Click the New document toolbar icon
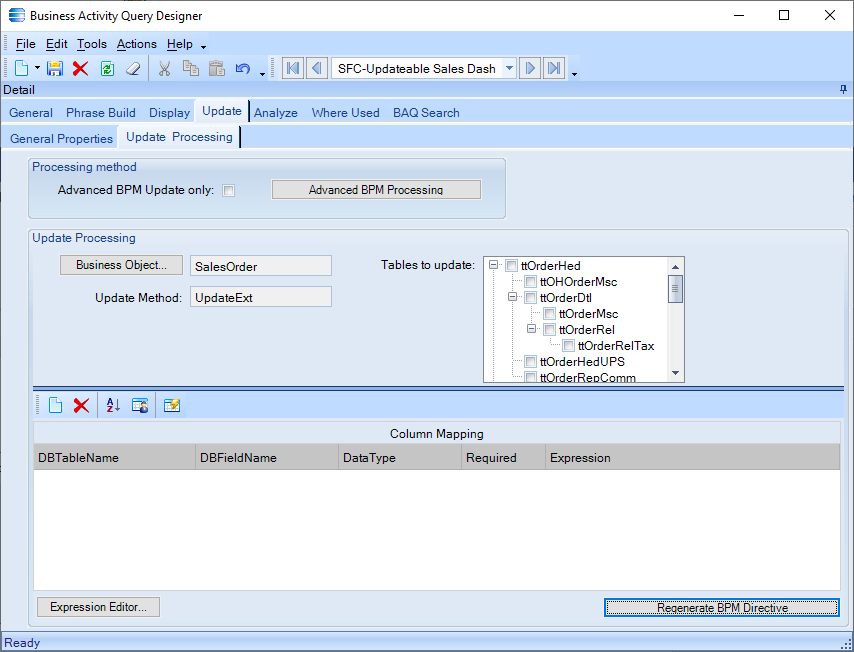The height and width of the screenshot is (652, 854). (x=21, y=69)
